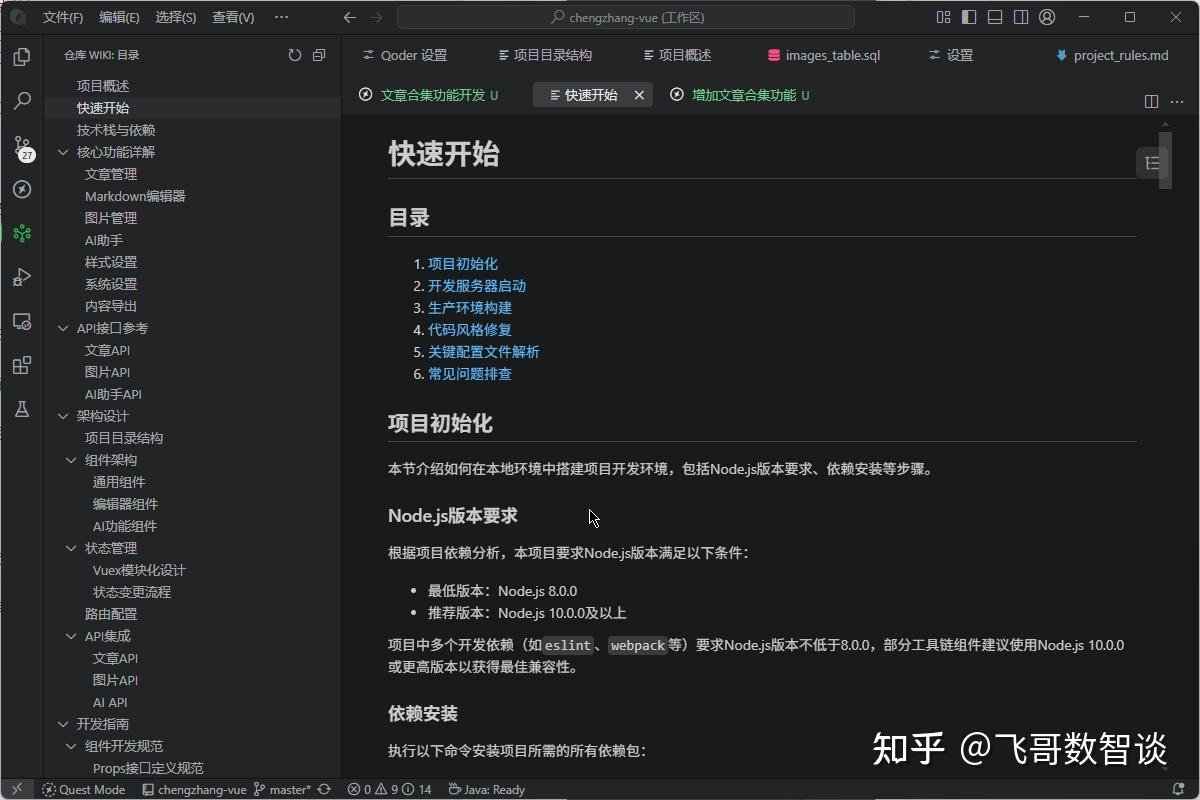Image resolution: width=1200 pixels, height=800 pixels.
Task: Open Source Control showing 27 pending changes
Action: [22, 150]
